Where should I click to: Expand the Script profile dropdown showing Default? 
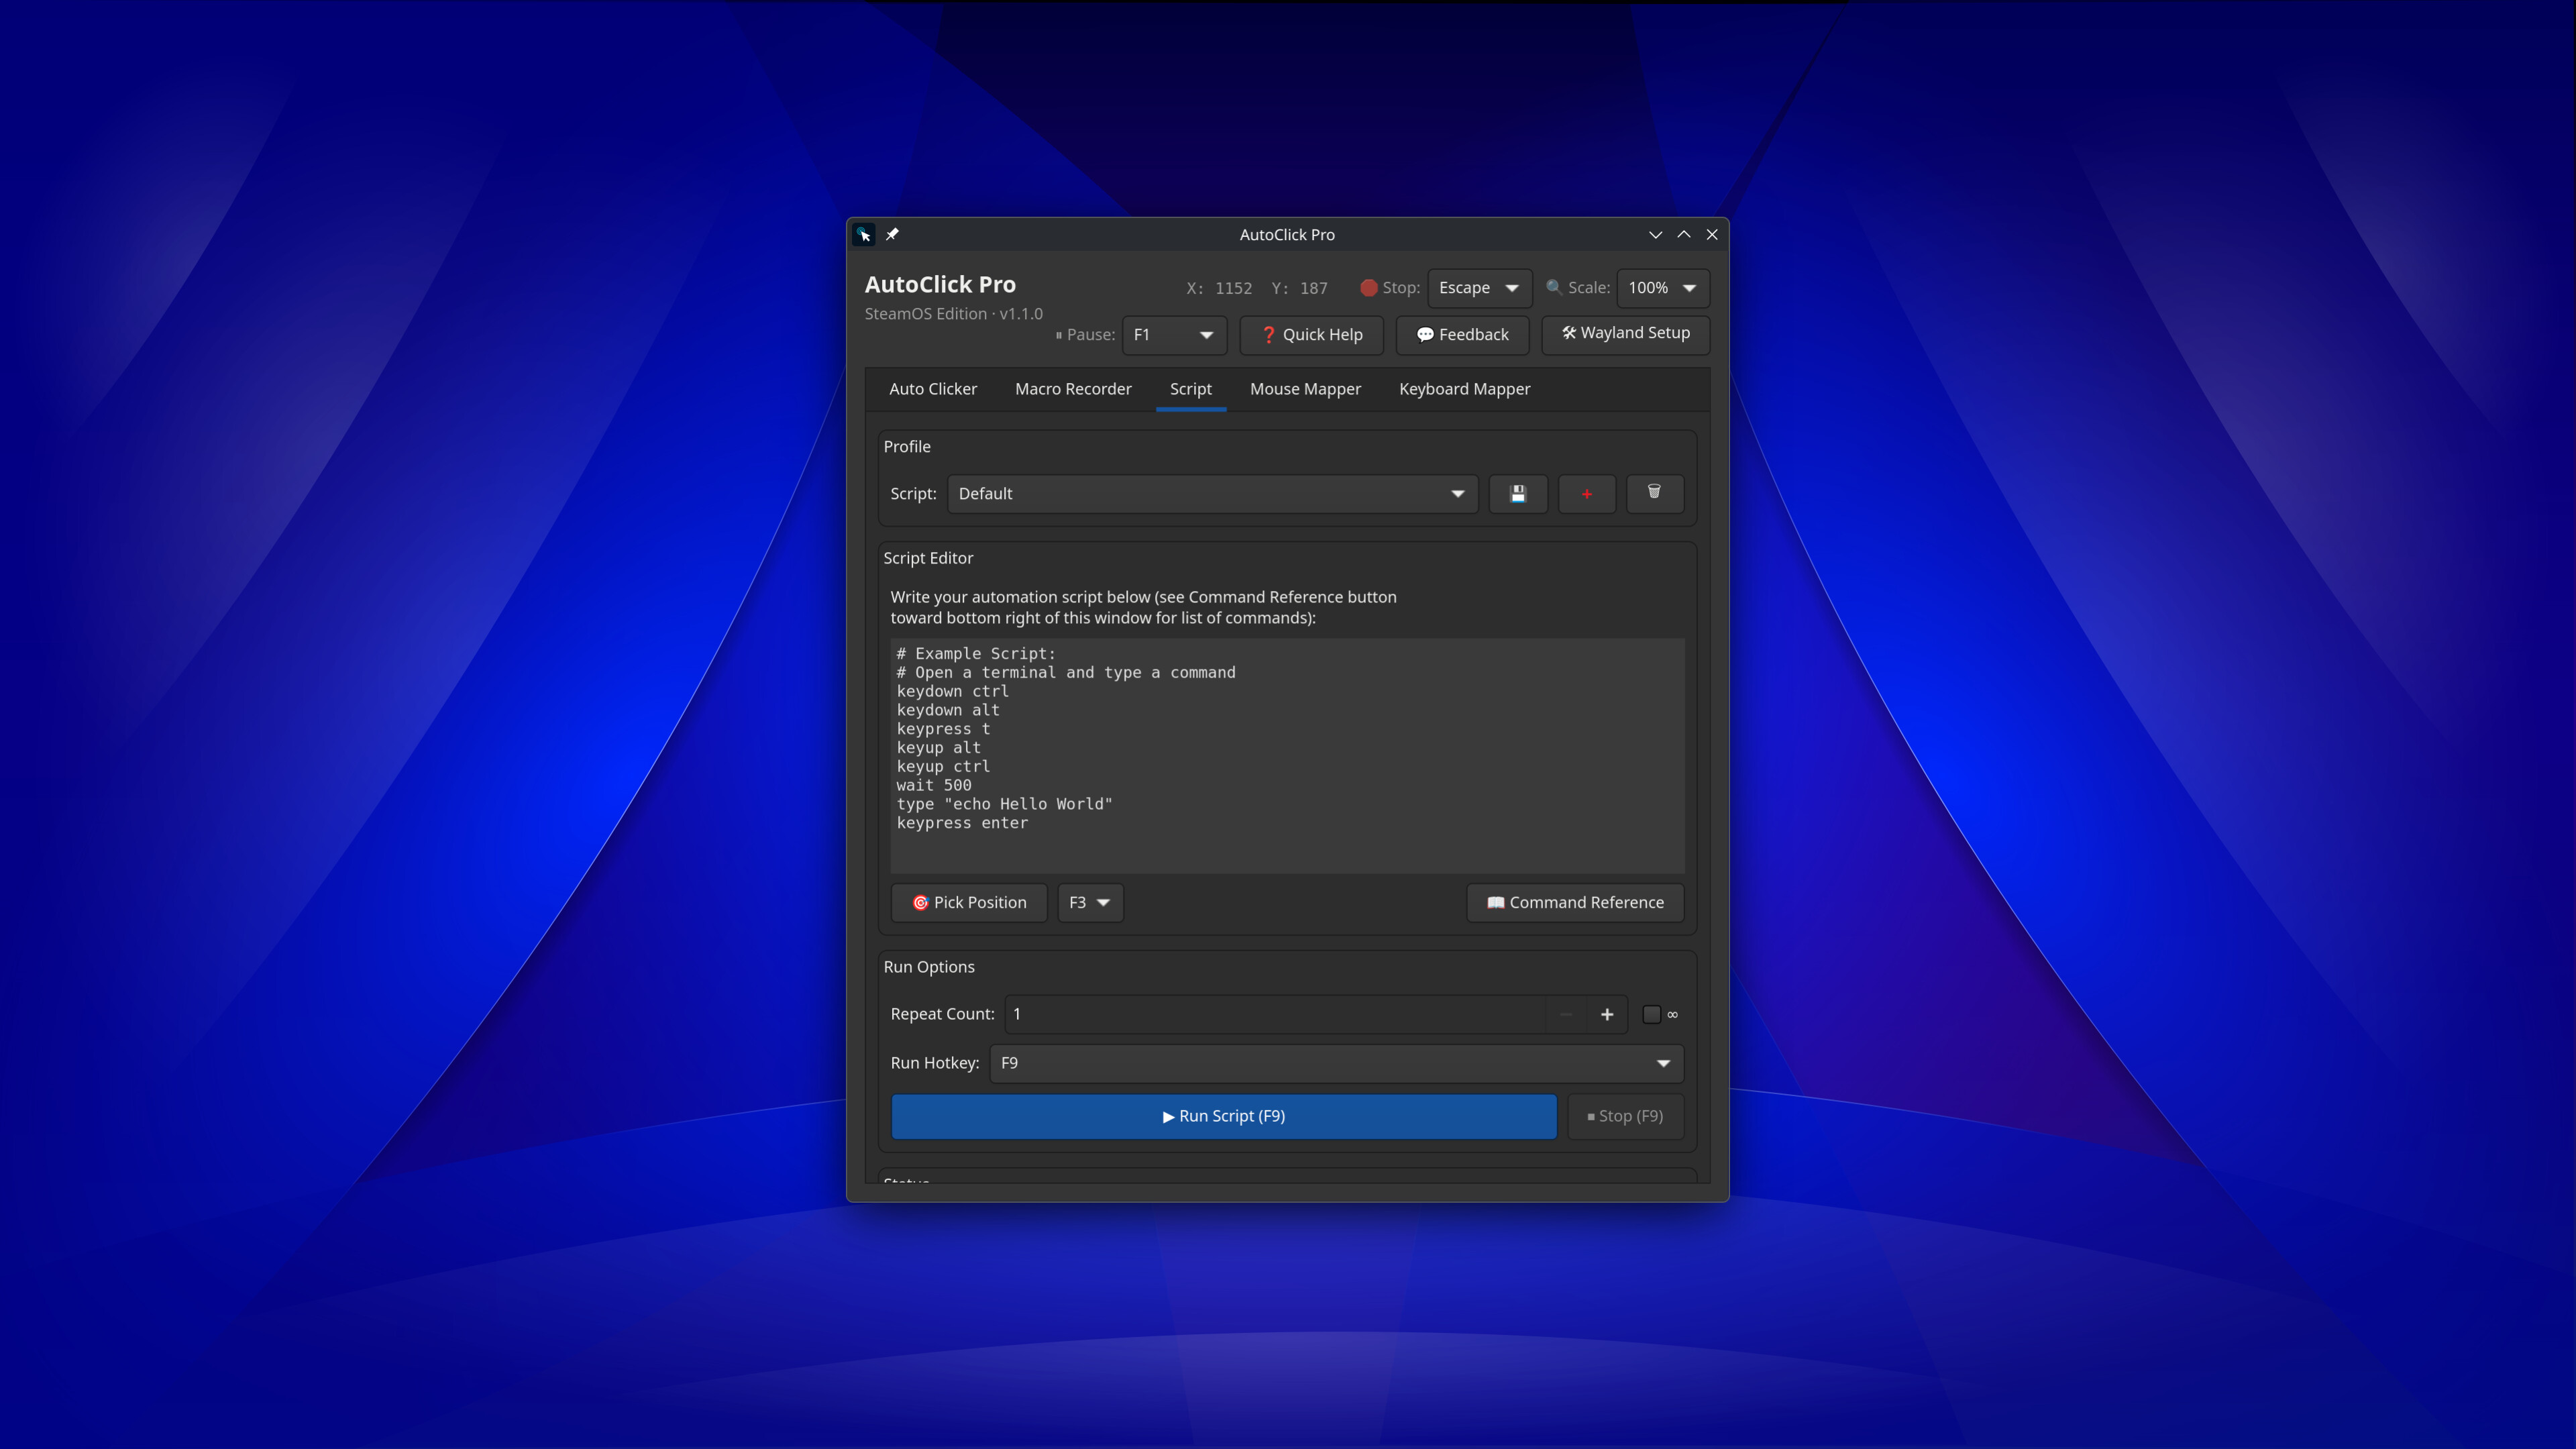[1213, 494]
